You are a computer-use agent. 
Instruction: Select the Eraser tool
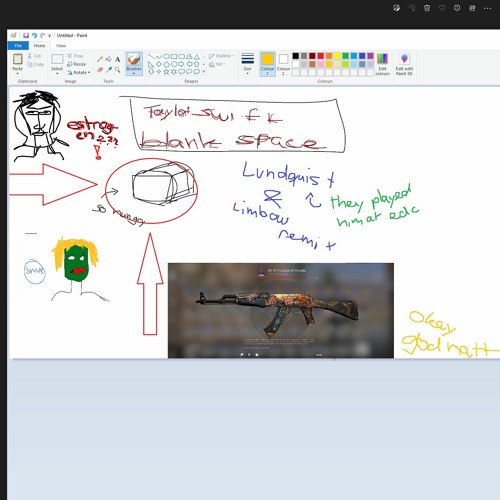coord(99,70)
